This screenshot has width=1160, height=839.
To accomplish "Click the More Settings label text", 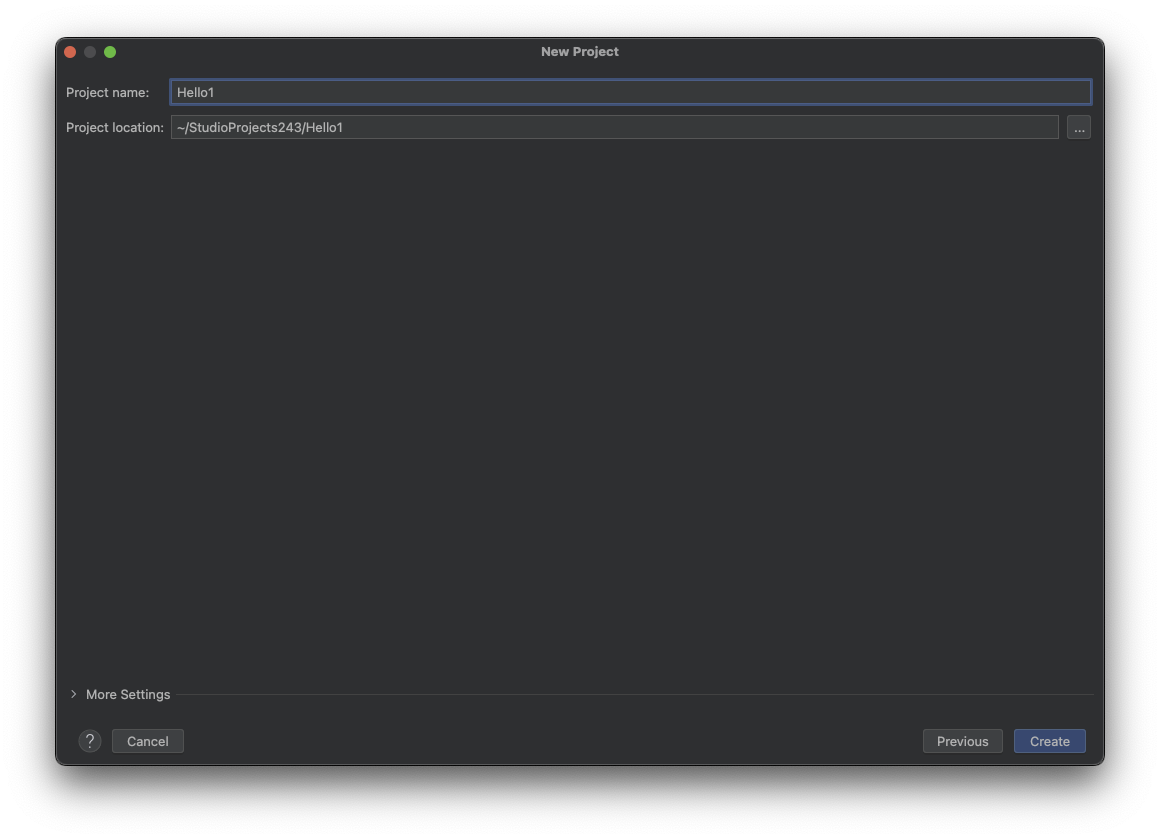I will (x=128, y=694).
